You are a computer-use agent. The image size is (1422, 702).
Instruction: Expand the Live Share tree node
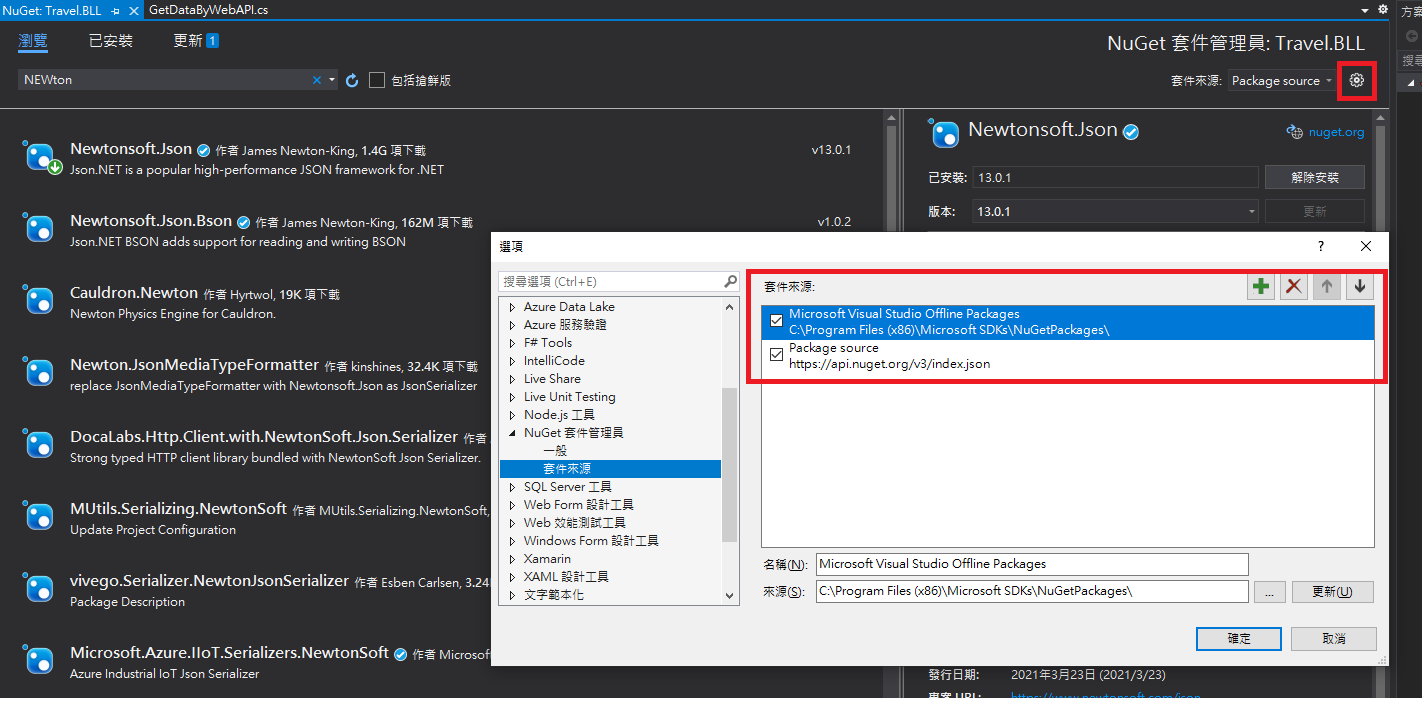tap(513, 379)
